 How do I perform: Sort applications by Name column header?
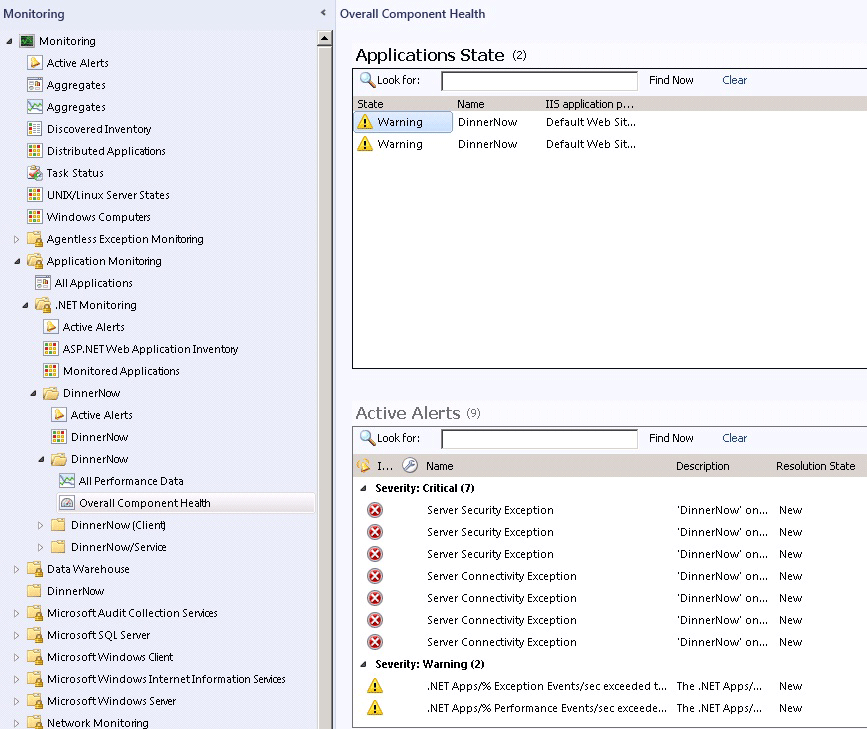471,104
